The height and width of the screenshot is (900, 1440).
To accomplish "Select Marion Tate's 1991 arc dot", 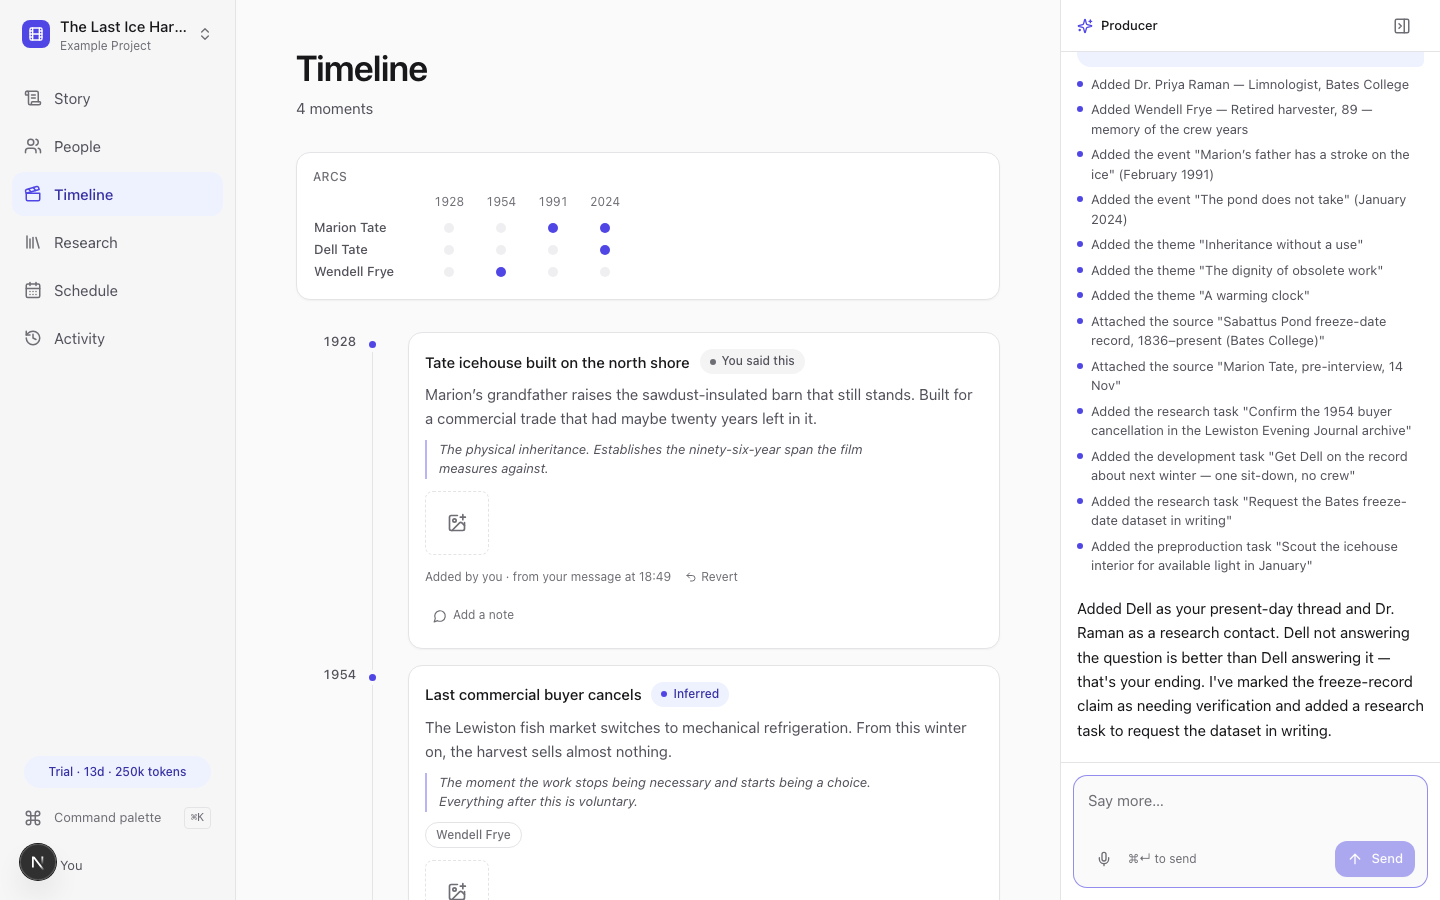I will pyautogui.click(x=553, y=228).
